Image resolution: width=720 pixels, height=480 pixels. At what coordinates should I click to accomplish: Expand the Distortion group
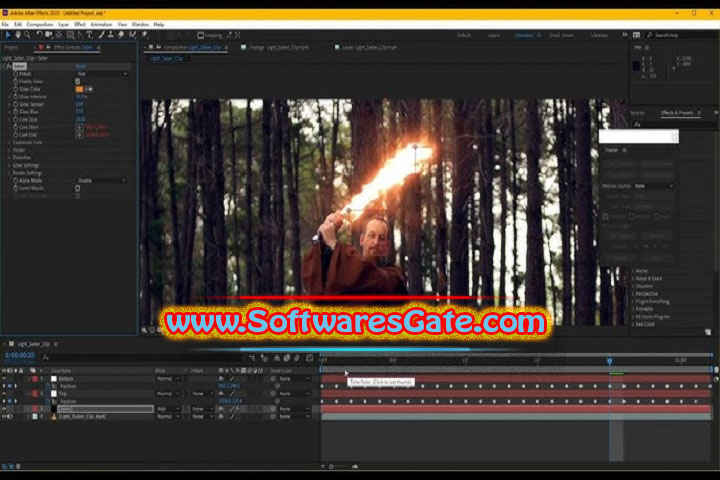9,158
